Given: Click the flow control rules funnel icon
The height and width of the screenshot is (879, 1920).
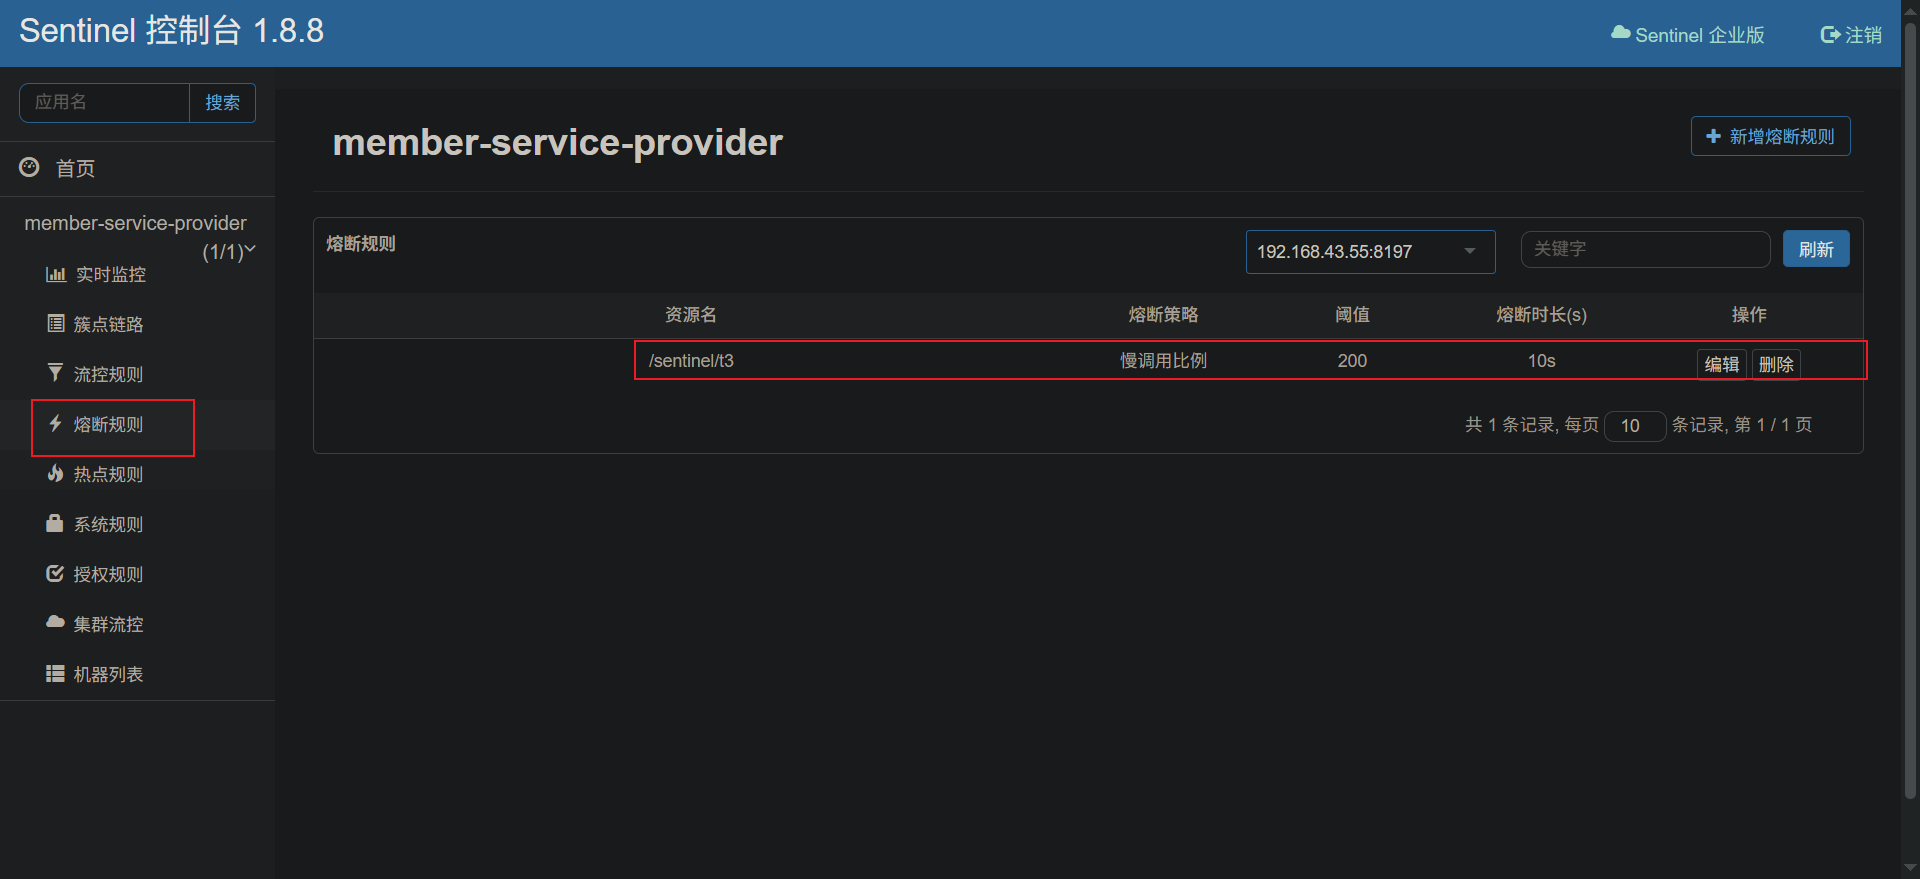Looking at the screenshot, I should click(x=55, y=373).
